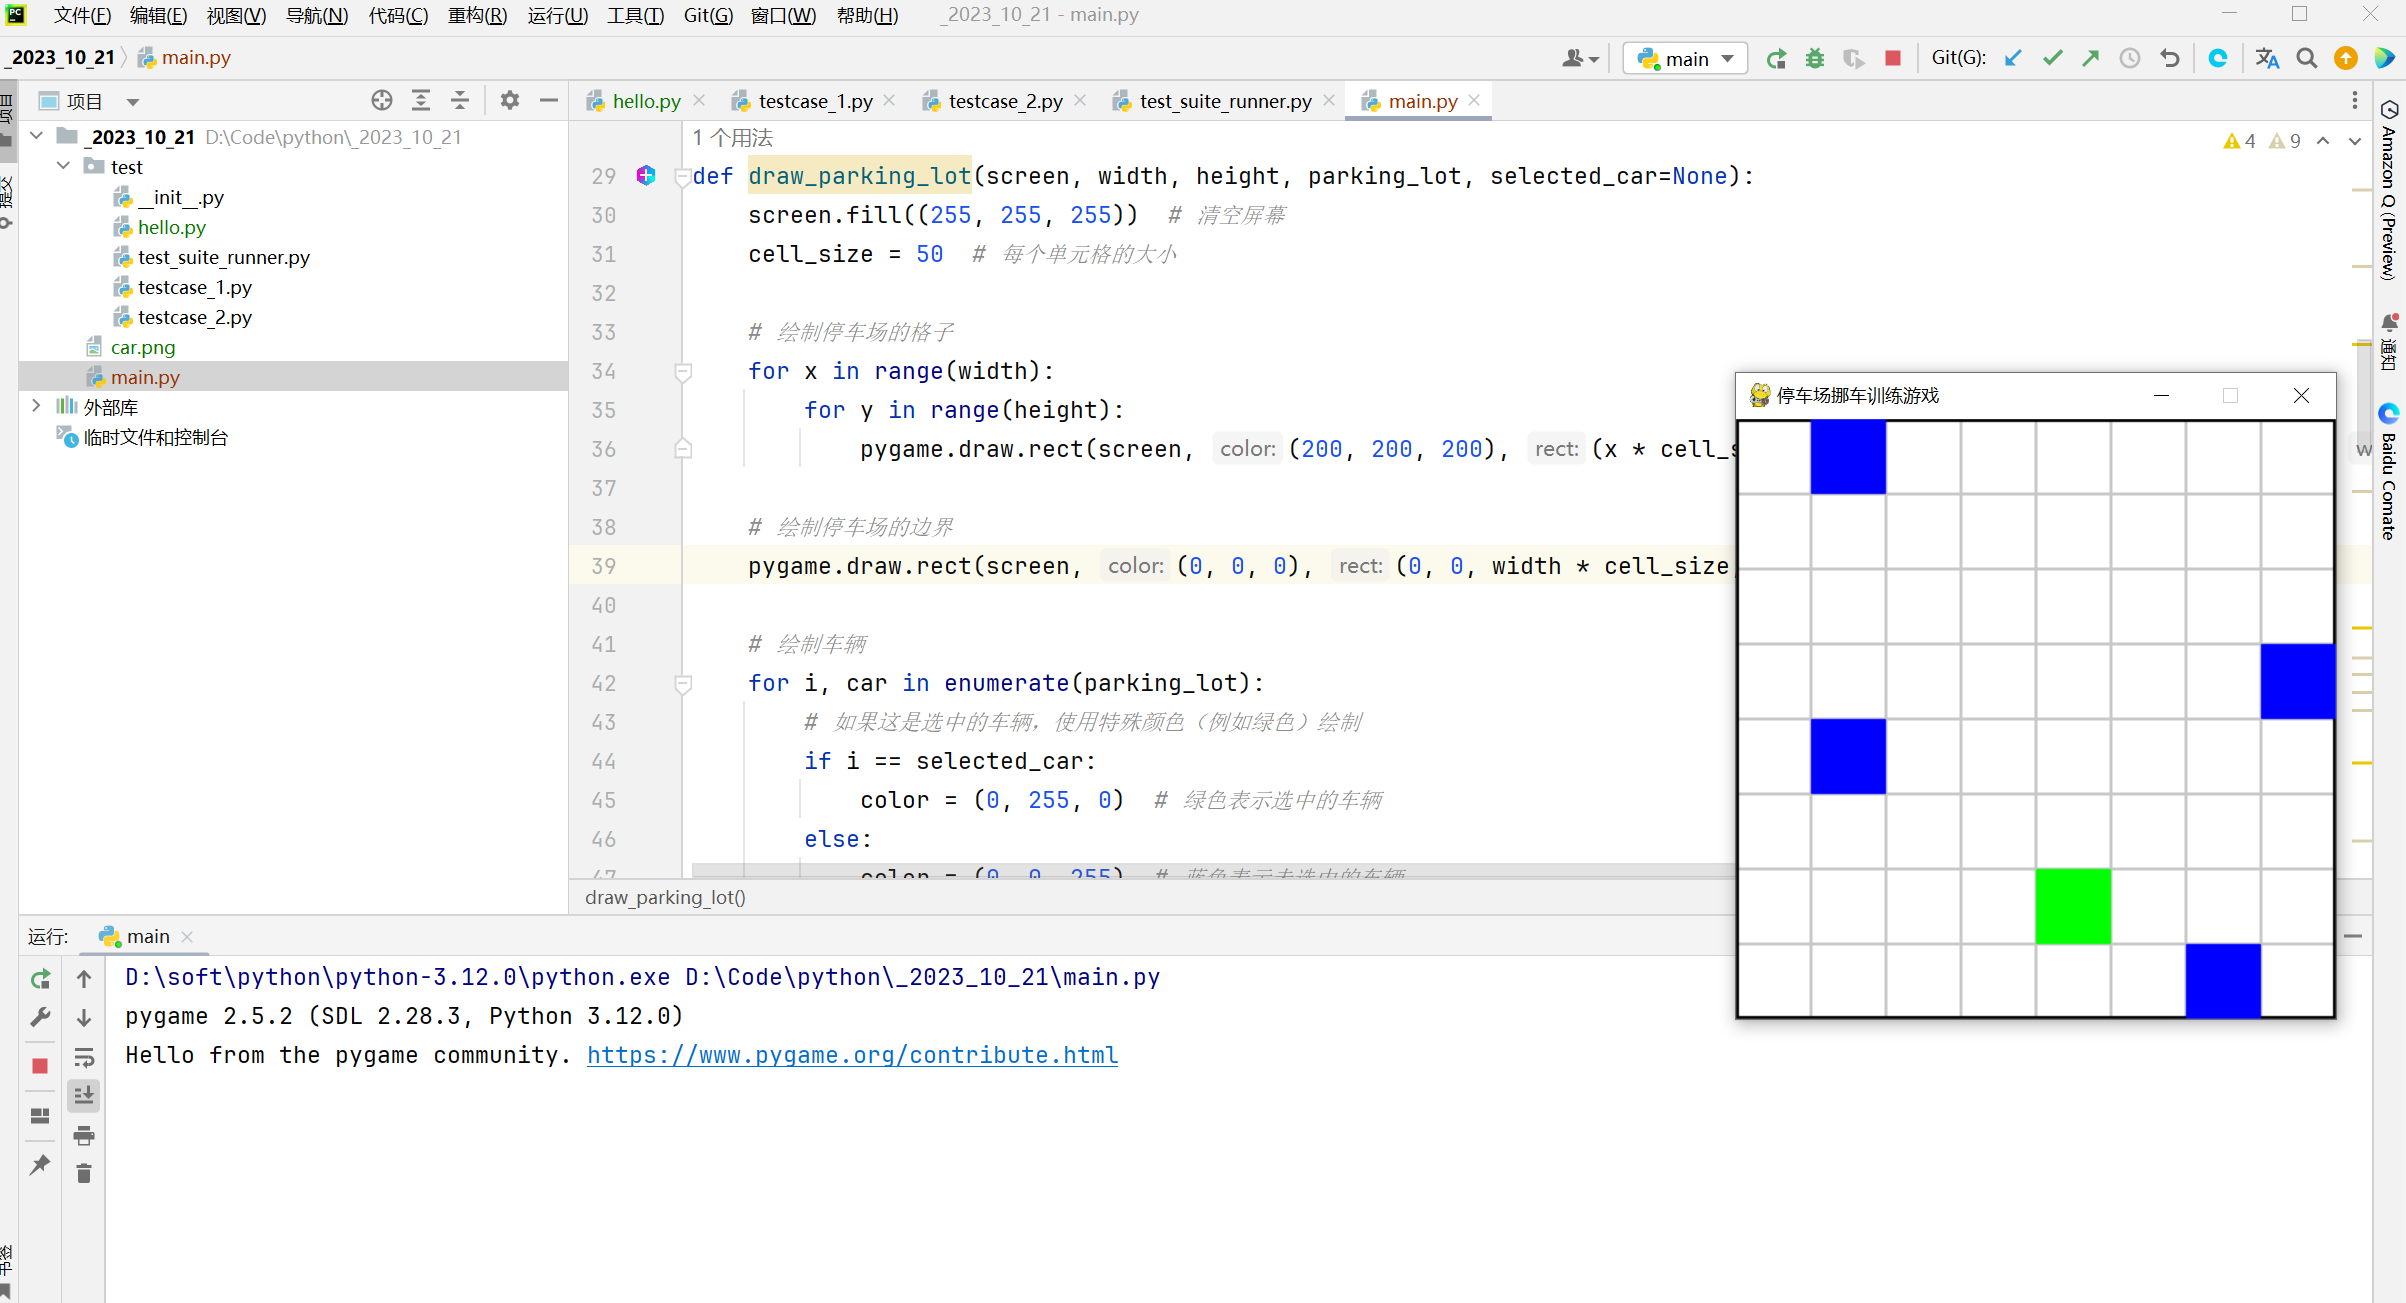Click the trash clear-output icon
This screenshot has width=2406, height=1303.
(84, 1174)
